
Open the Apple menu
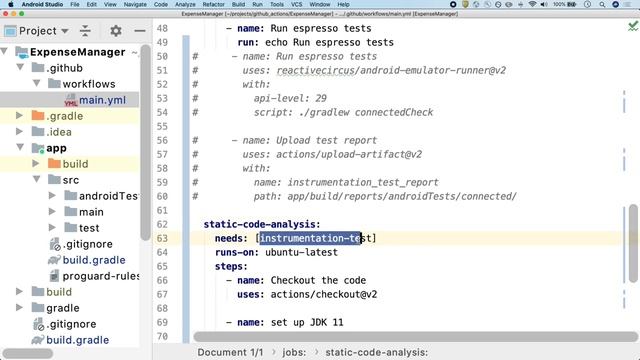11,4
